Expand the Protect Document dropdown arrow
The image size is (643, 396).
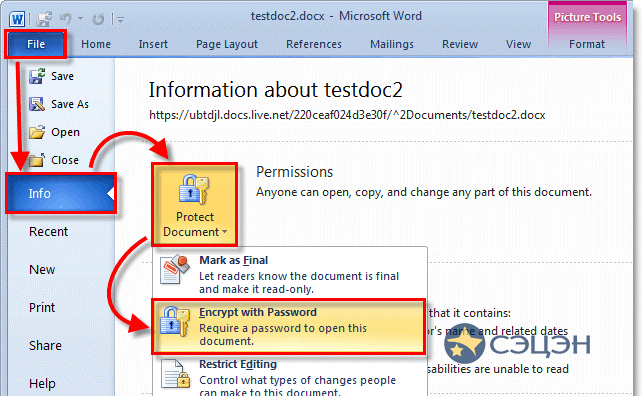[x=225, y=232]
